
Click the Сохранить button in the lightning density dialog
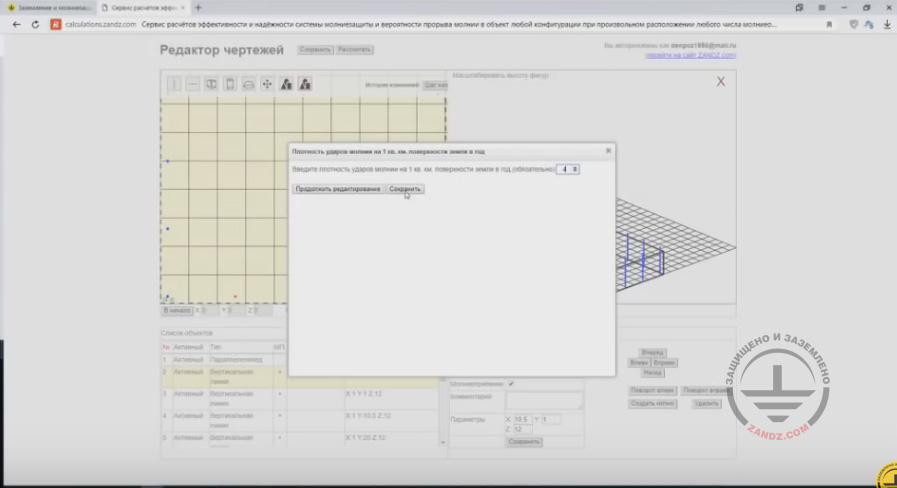[404, 189]
